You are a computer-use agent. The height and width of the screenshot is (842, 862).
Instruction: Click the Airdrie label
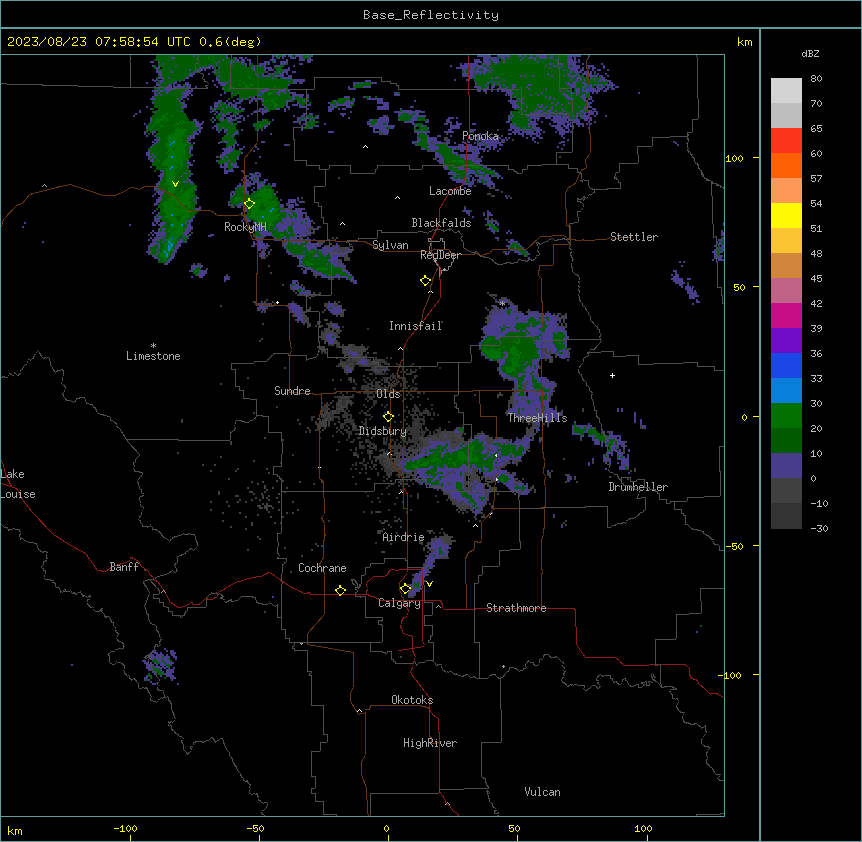403,537
